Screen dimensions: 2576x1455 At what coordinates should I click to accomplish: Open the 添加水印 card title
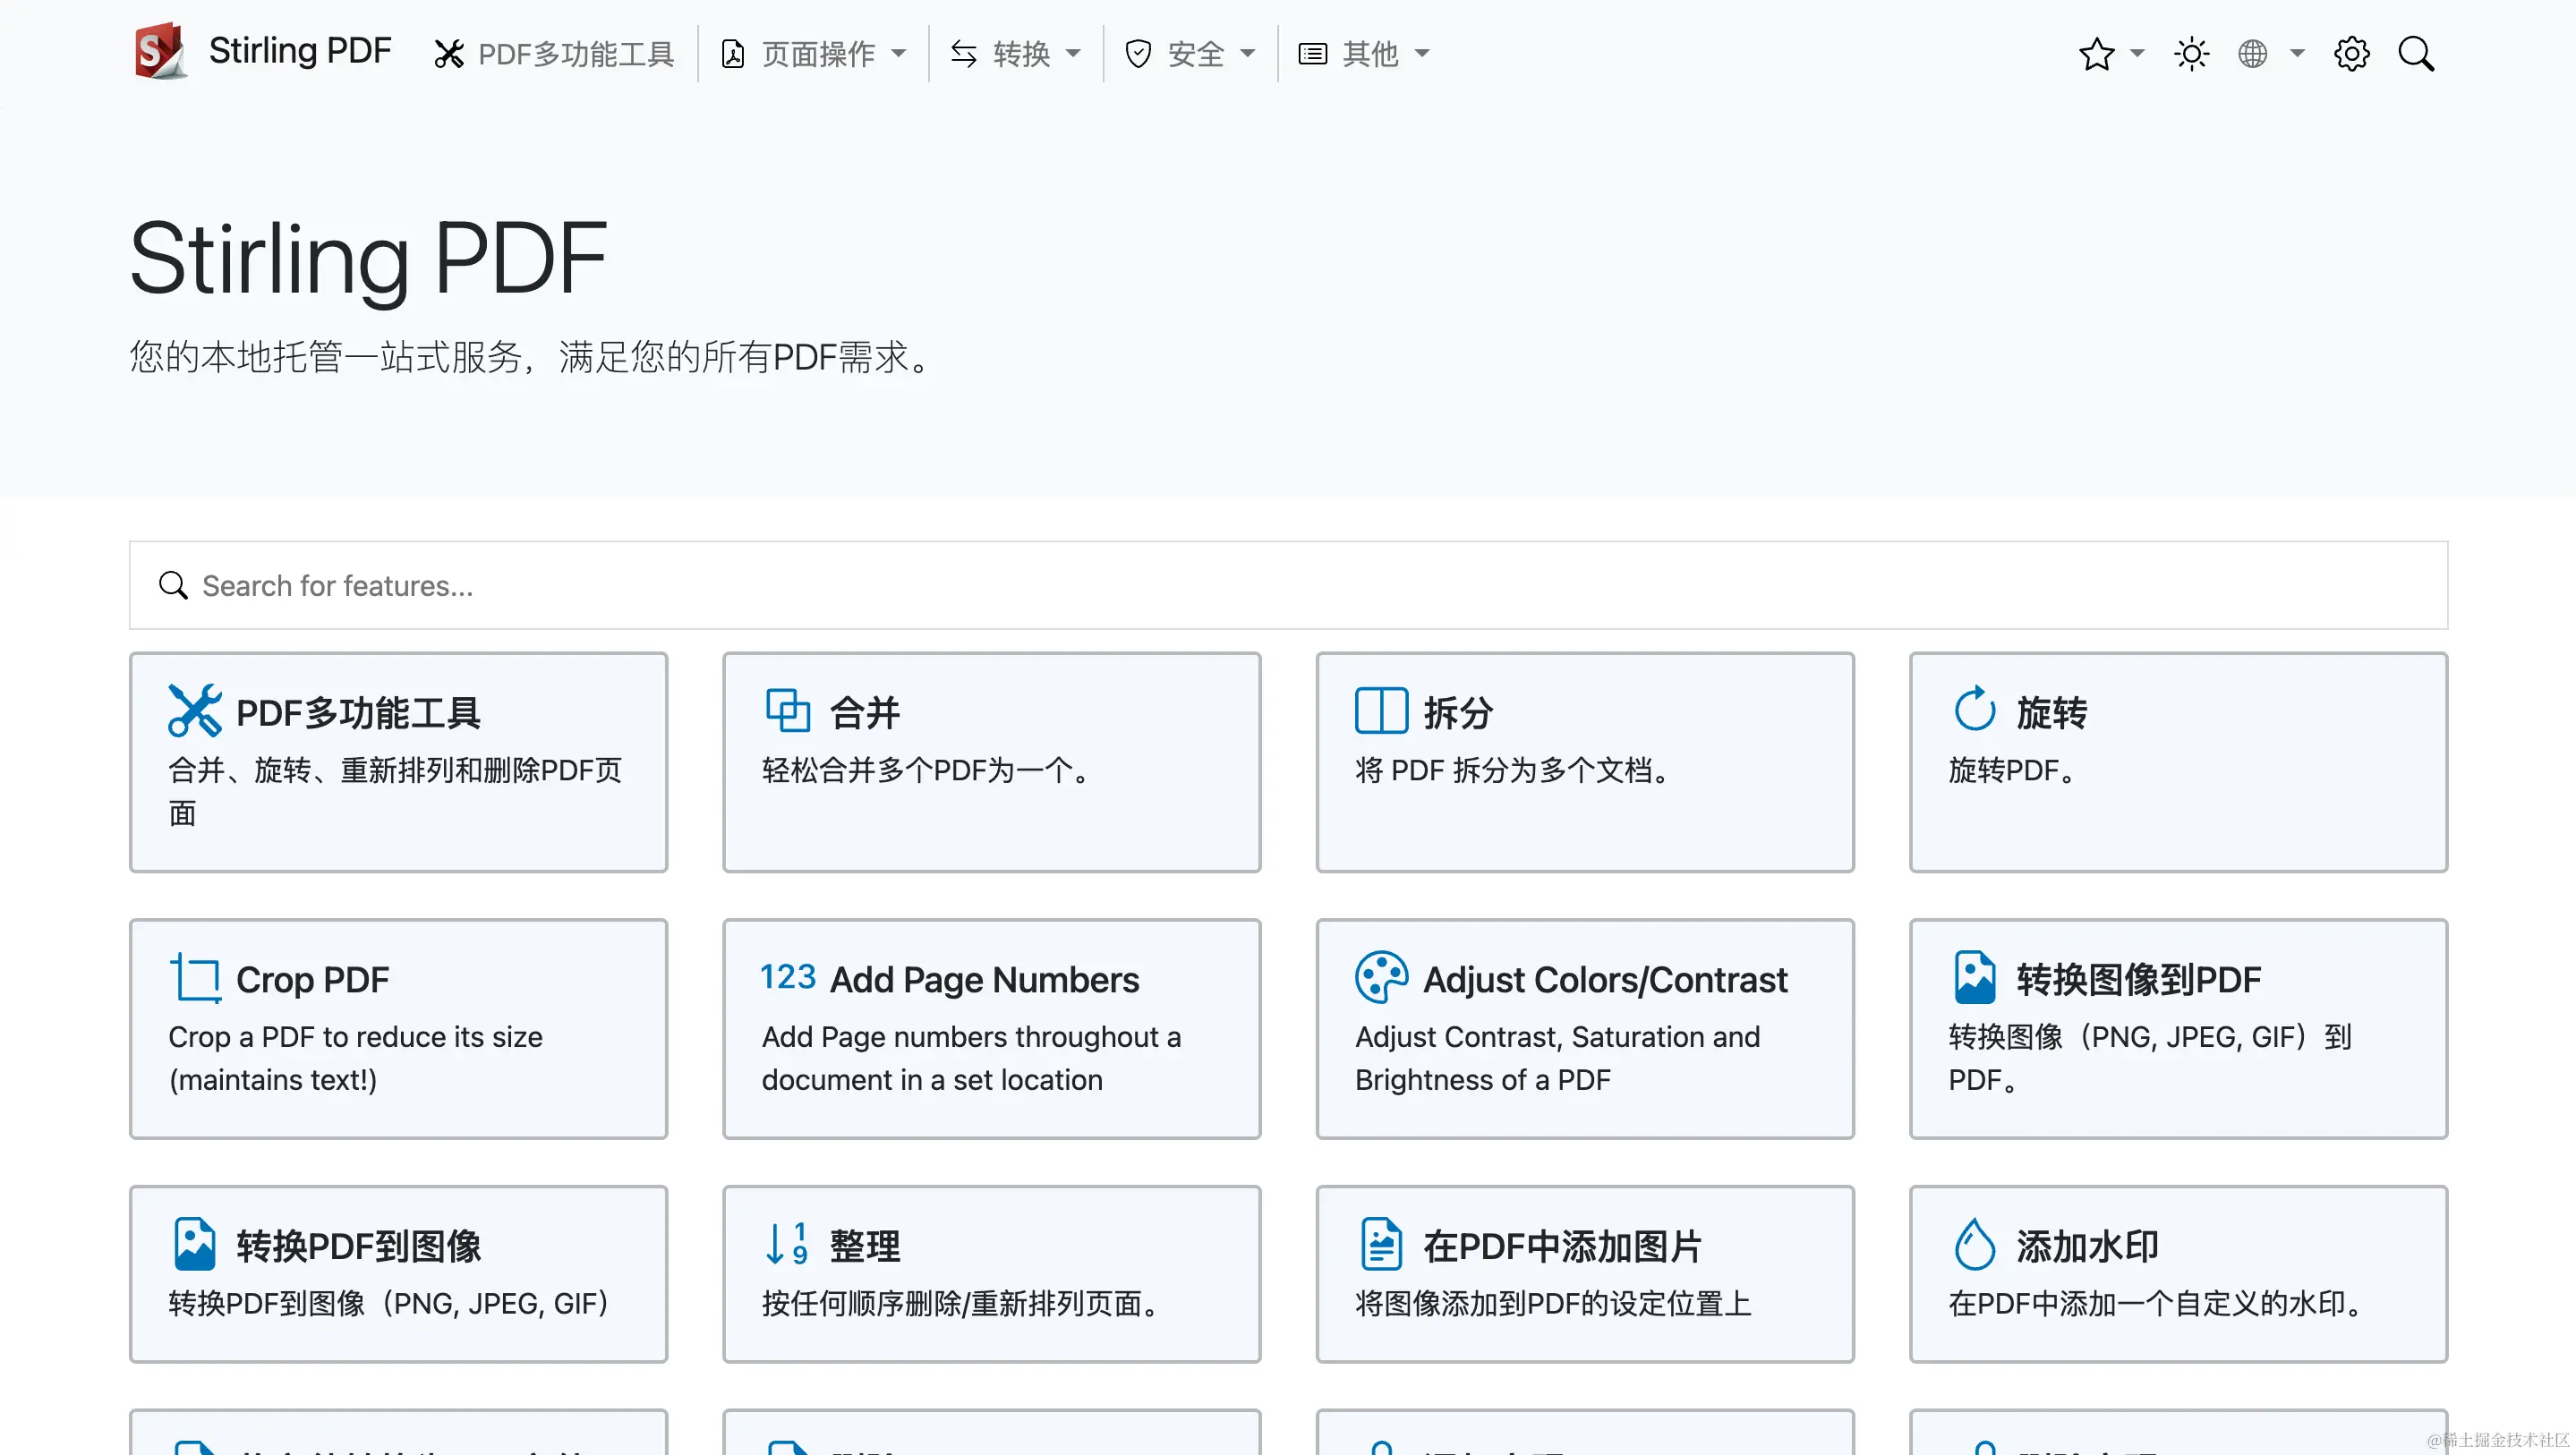(x=2087, y=1246)
